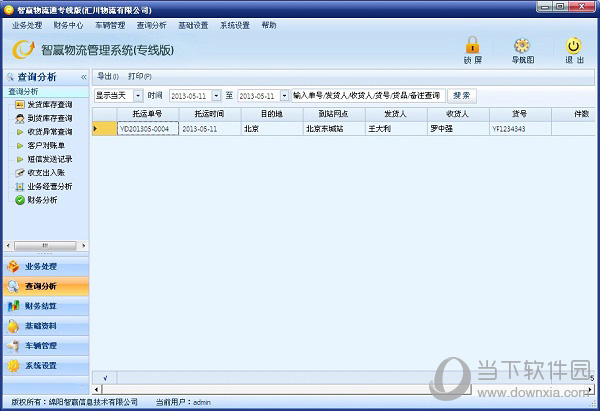Screen dimensions: 600x411
Task: Open the 查询分析 menu in menu bar
Action: pyautogui.click(x=152, y=25)
